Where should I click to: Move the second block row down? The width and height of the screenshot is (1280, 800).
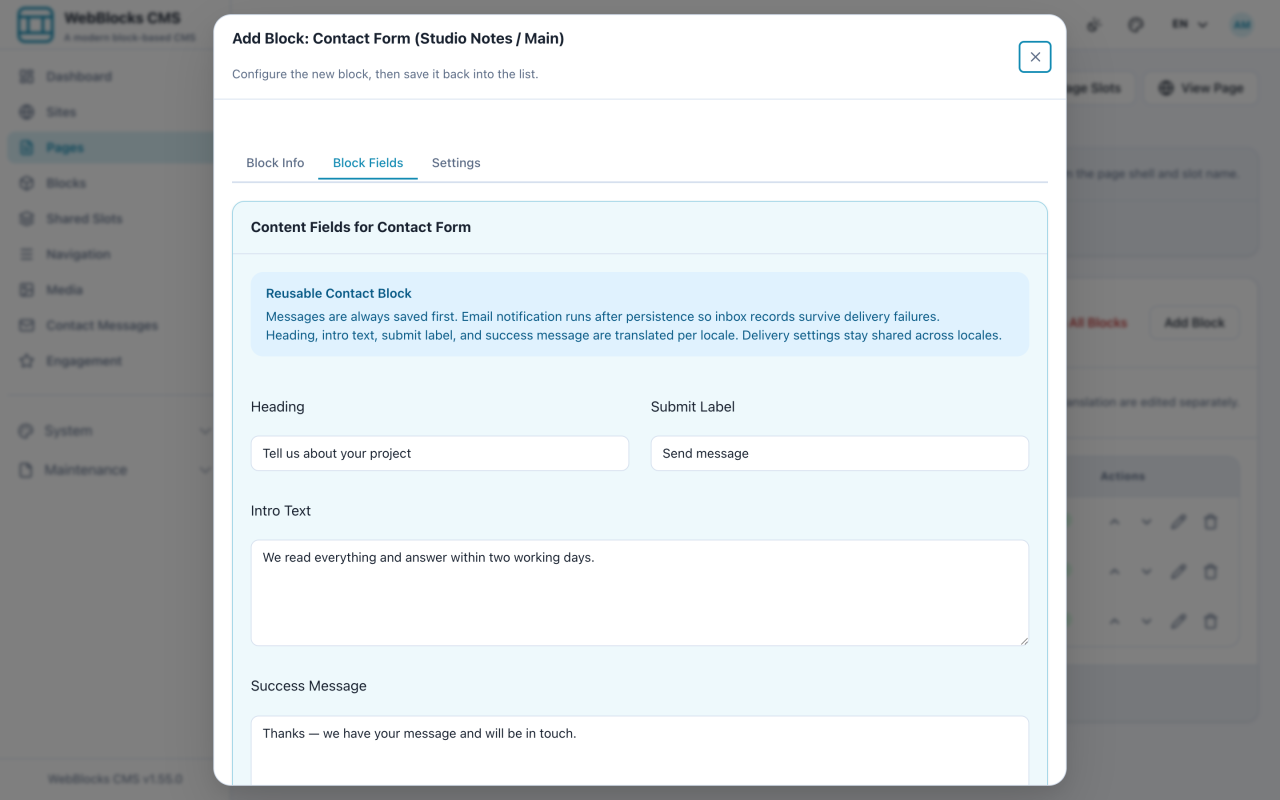pos(1147,571)
